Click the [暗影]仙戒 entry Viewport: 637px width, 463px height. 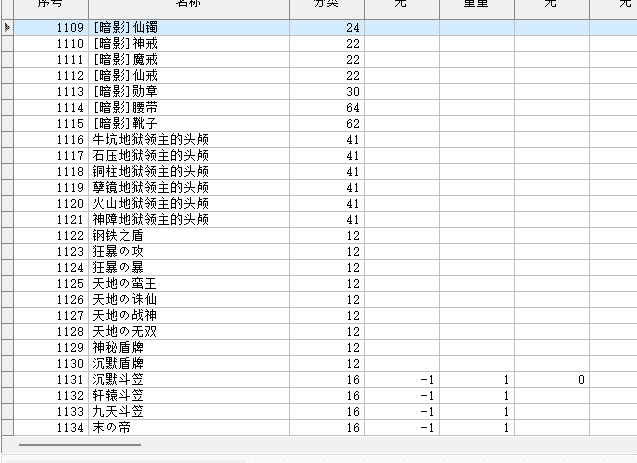[x=189, y=76]
